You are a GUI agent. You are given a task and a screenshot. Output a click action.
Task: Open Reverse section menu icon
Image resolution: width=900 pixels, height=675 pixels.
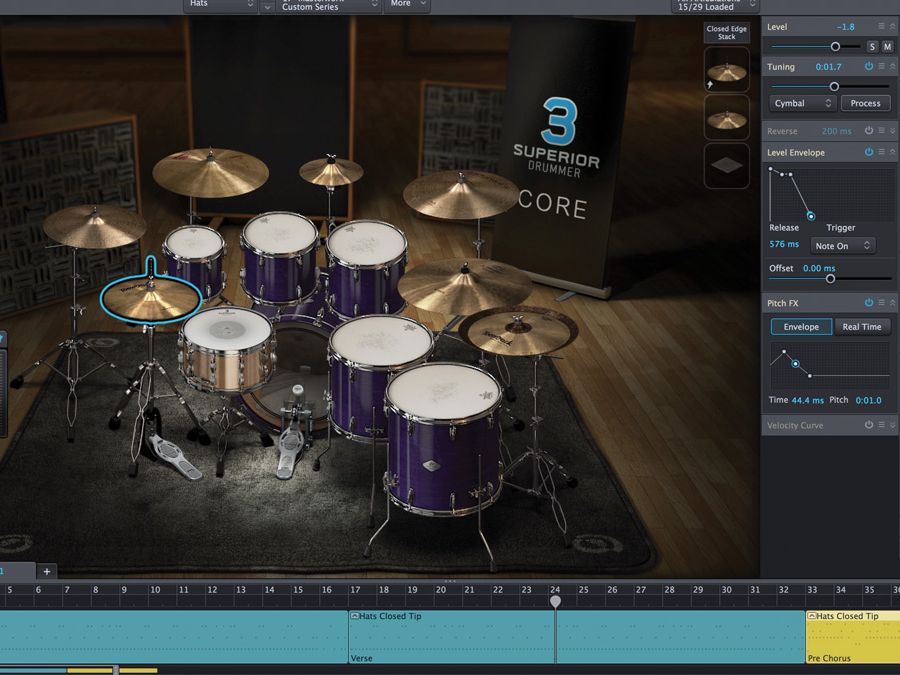pyautogui.click(x=881, y=131)
